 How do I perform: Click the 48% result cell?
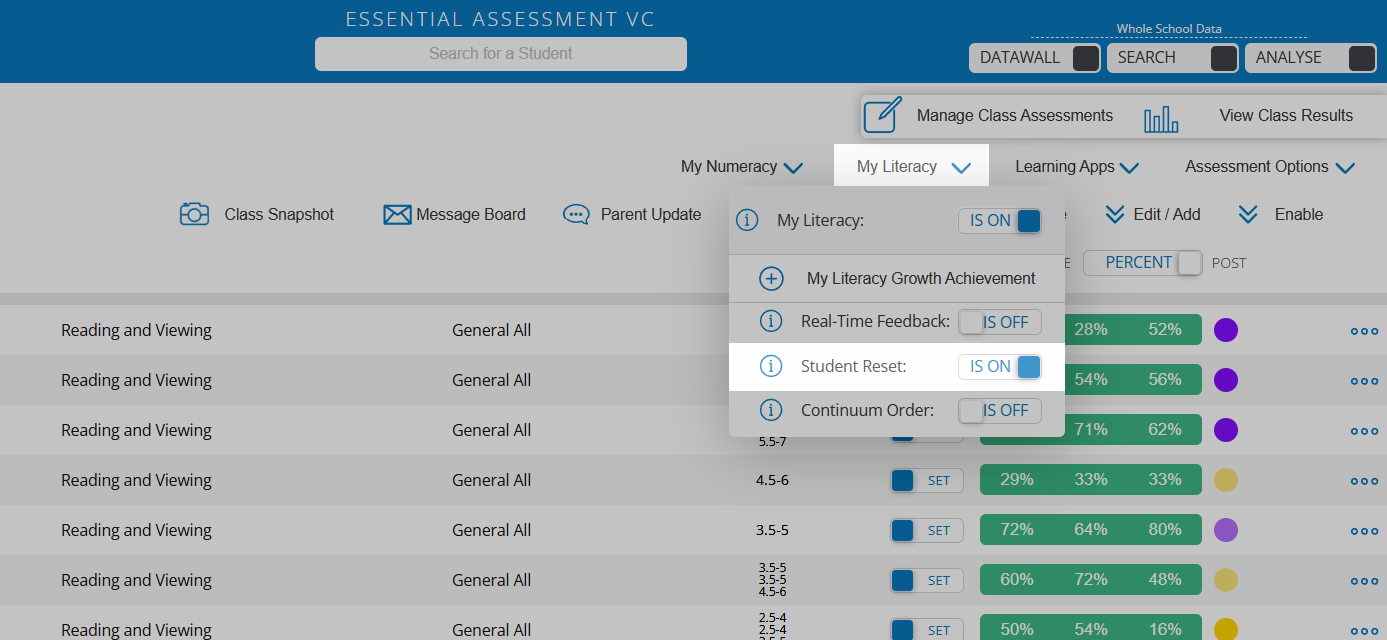1165,579
